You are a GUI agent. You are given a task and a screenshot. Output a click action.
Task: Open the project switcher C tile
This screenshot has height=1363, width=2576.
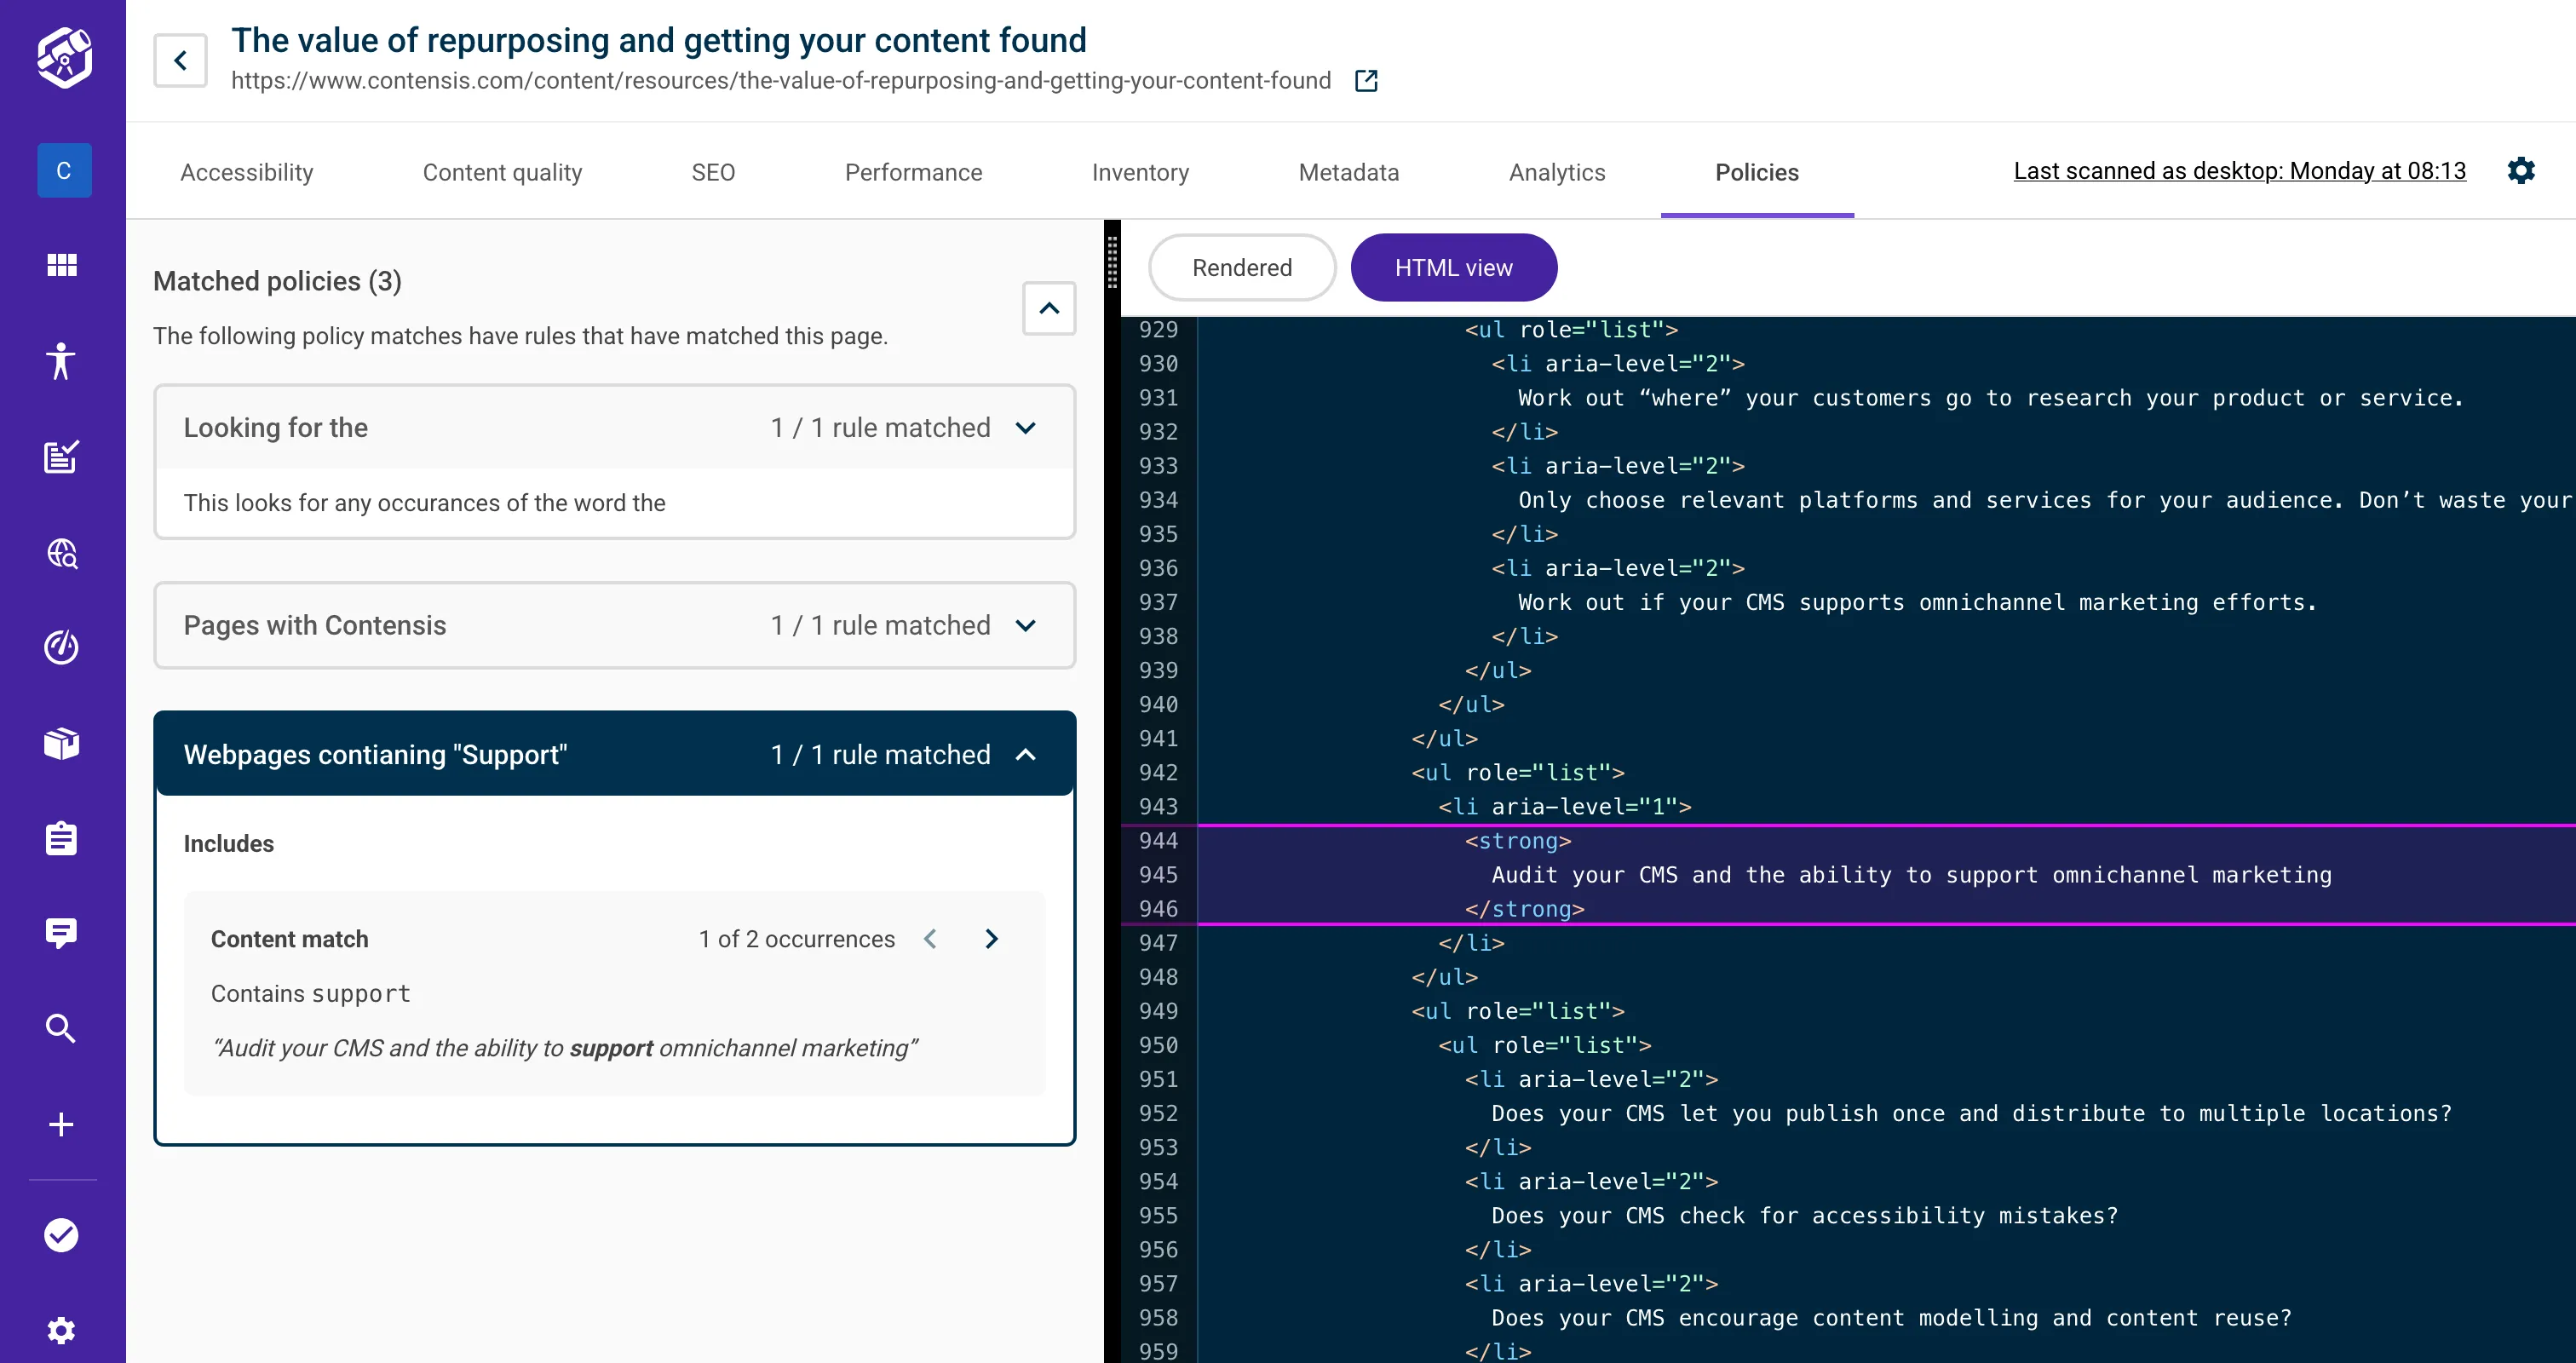click(64, 170)
